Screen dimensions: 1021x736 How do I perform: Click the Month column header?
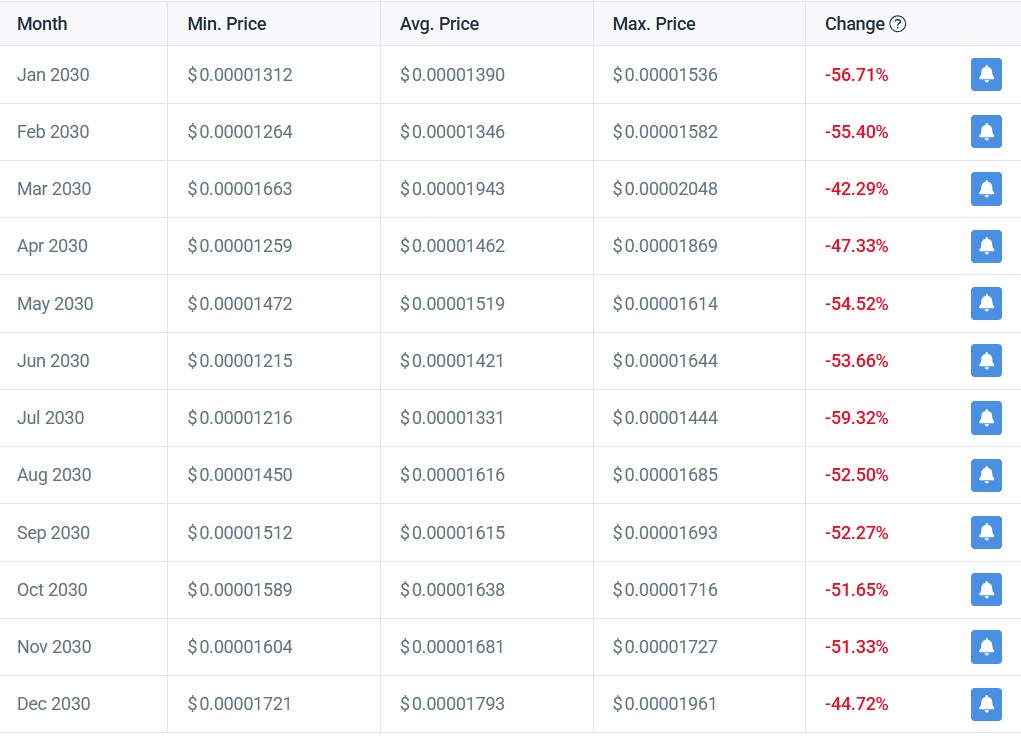[x=41, y=23]
